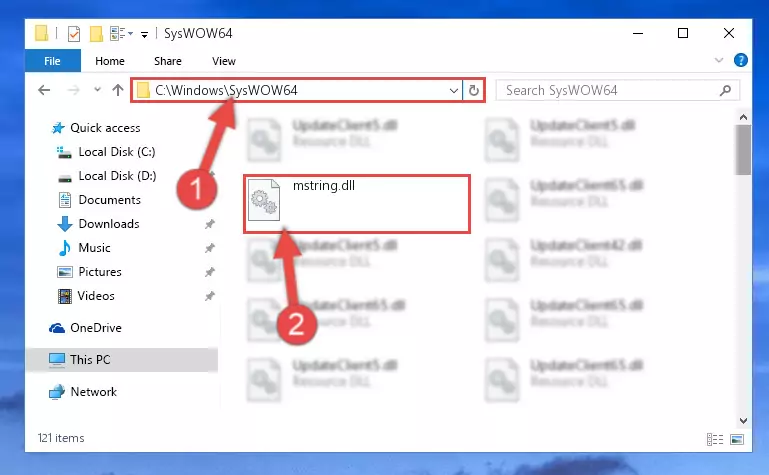Click the New Folder icon in quick access toolbar

(96, 33)
